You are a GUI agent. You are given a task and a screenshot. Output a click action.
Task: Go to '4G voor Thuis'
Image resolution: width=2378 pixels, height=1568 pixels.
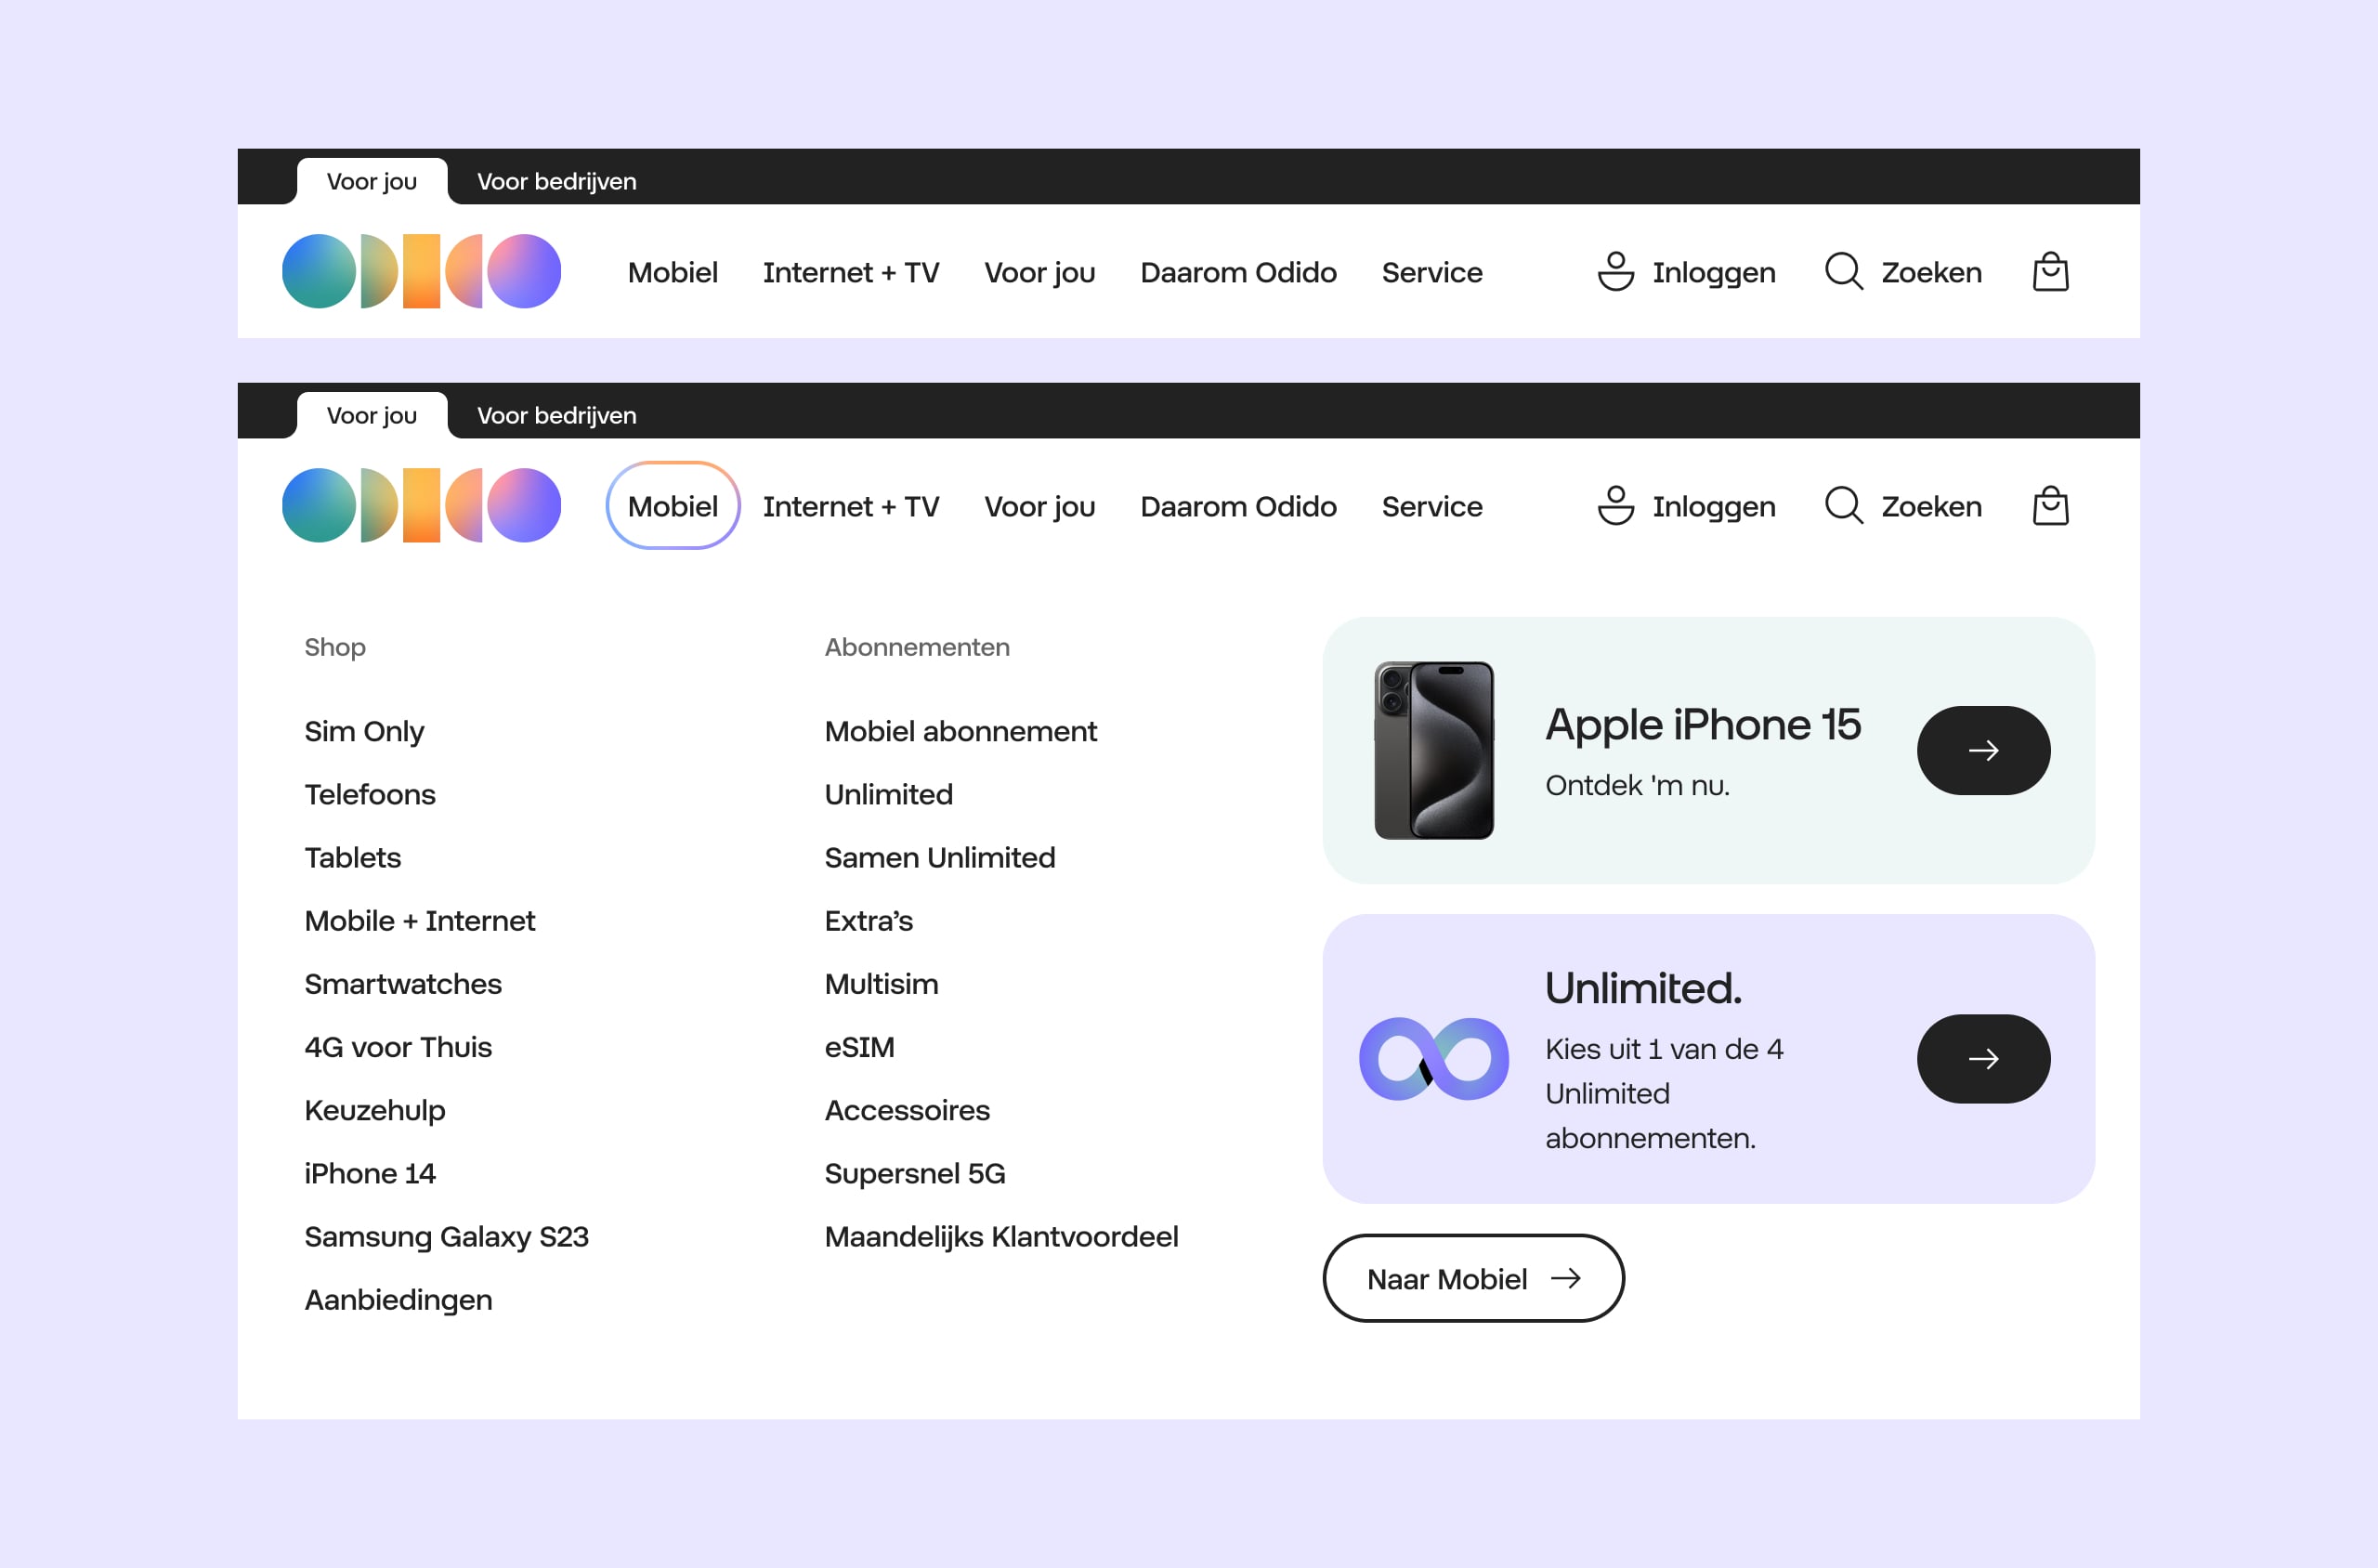pos(398,1047)
